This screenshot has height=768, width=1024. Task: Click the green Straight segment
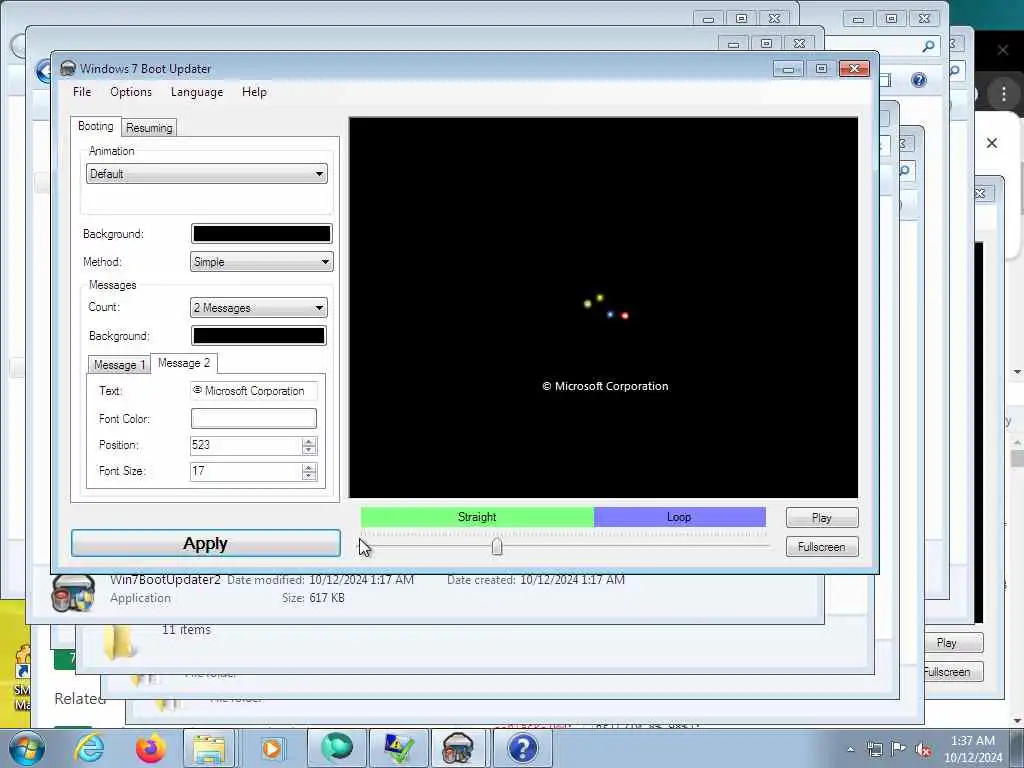tap(477, 517)
